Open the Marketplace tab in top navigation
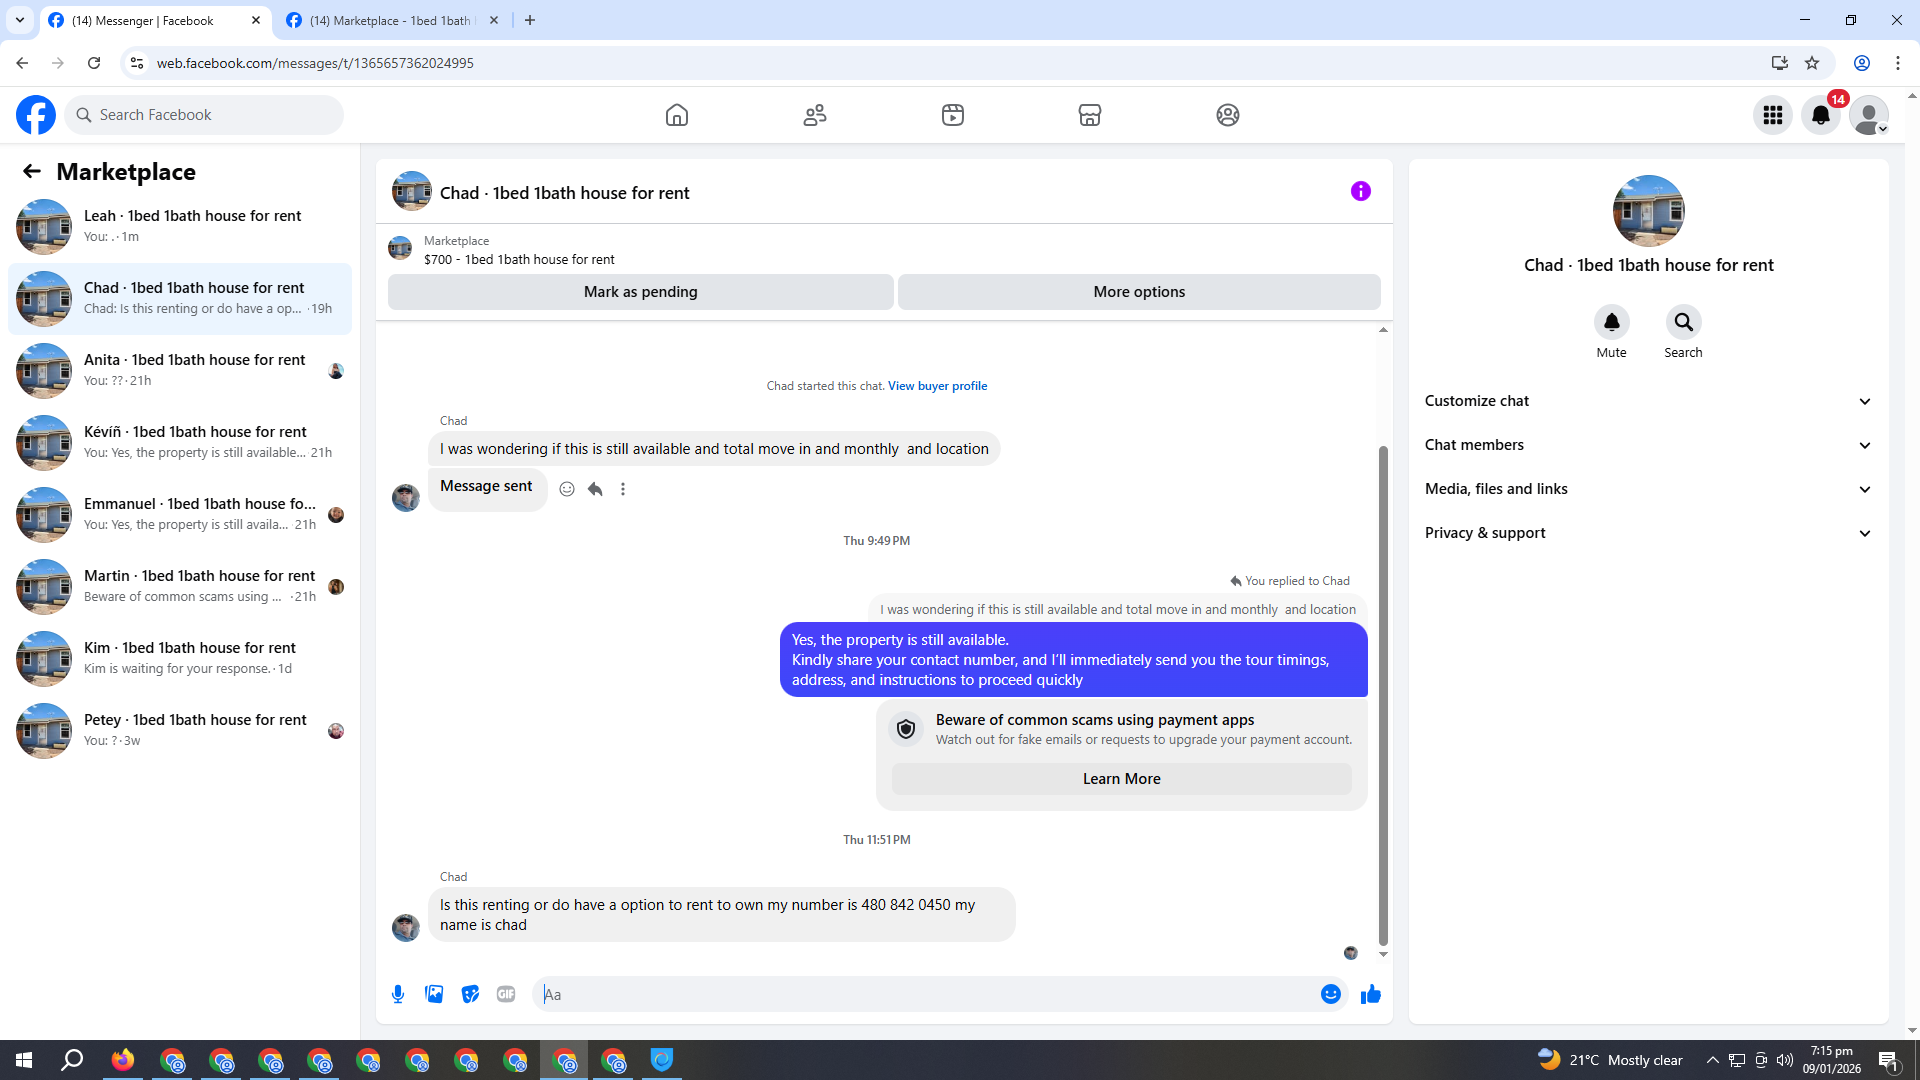 point(1089,115)
